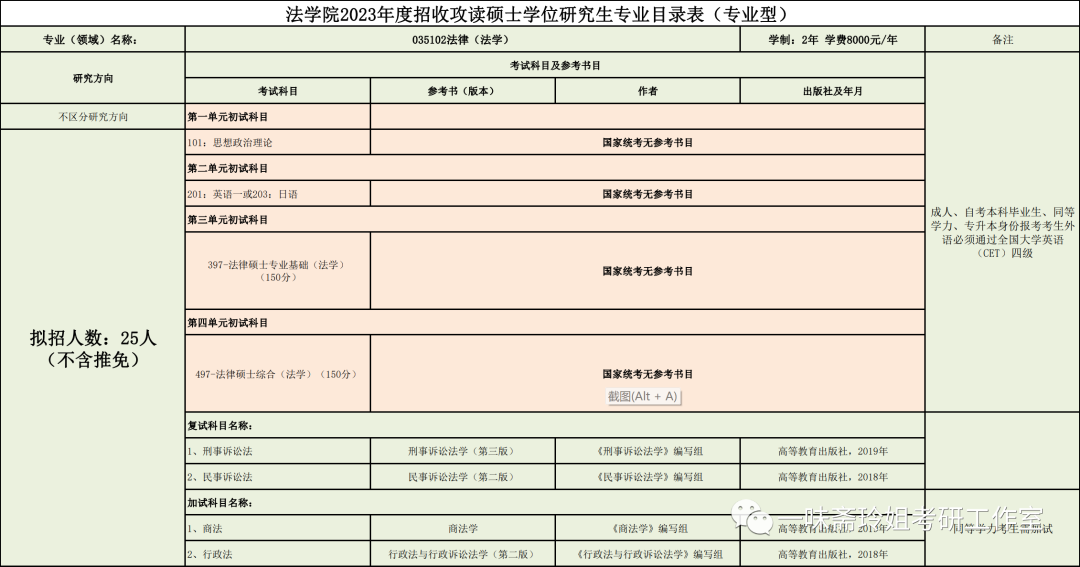The height and width of the screenshot is (567, 1080).
Task: Click the CET四级 remark cell on the right
Action: click(1002, 233)
